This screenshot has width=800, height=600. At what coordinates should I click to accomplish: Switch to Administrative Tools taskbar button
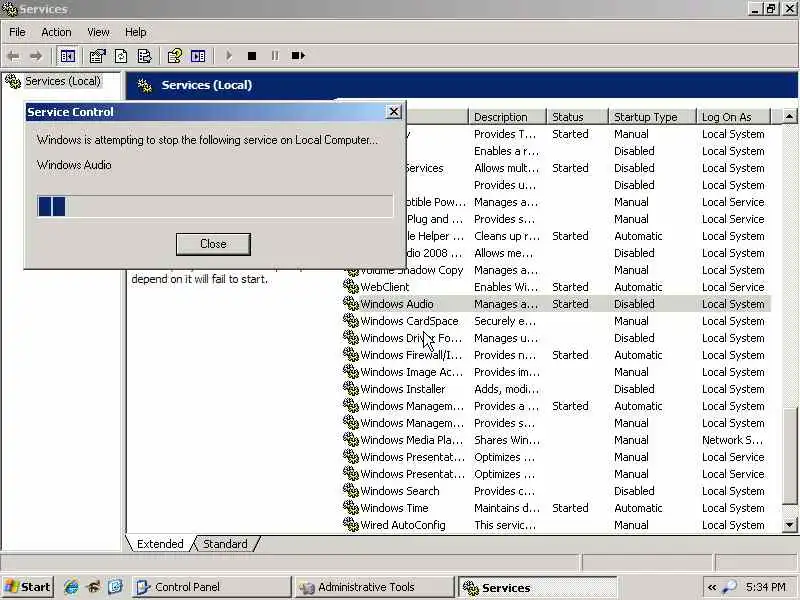tap(374, 587)
